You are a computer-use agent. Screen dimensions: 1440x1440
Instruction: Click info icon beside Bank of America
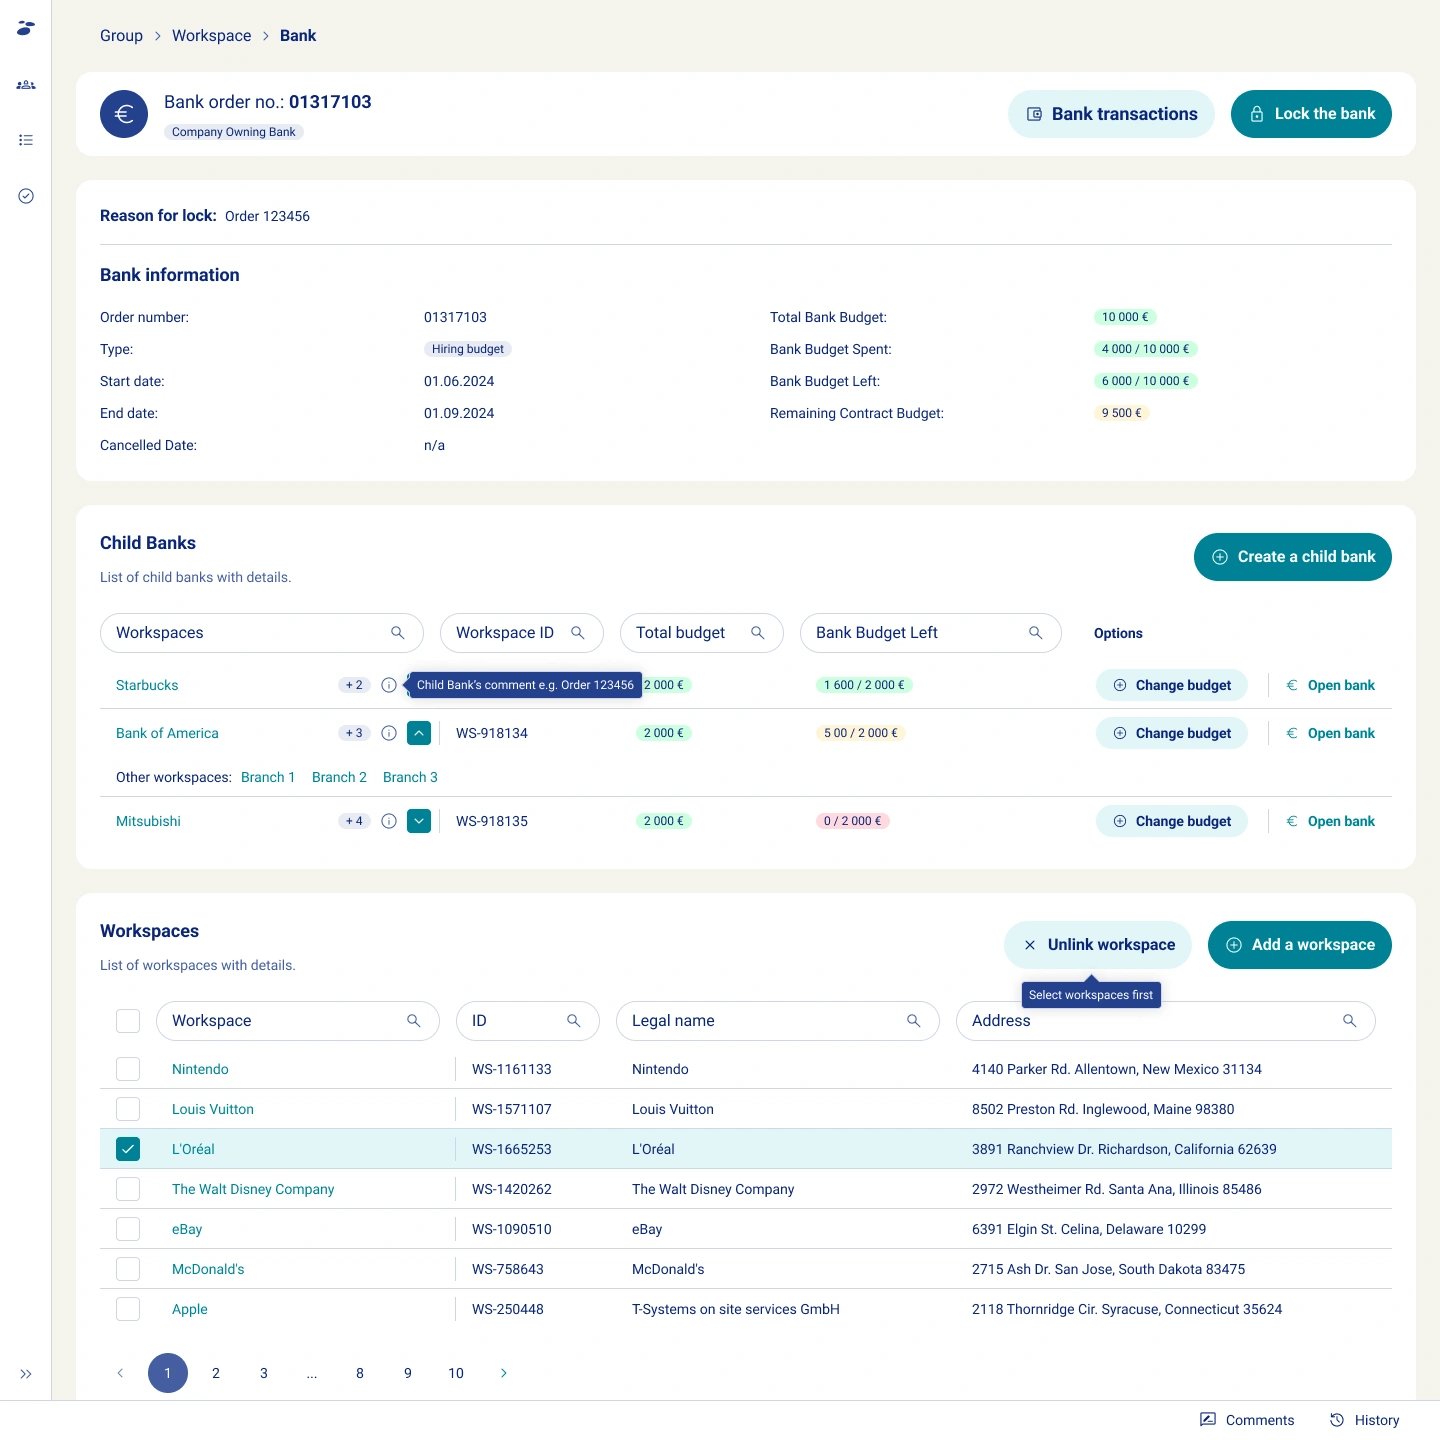tap(389, 733)
